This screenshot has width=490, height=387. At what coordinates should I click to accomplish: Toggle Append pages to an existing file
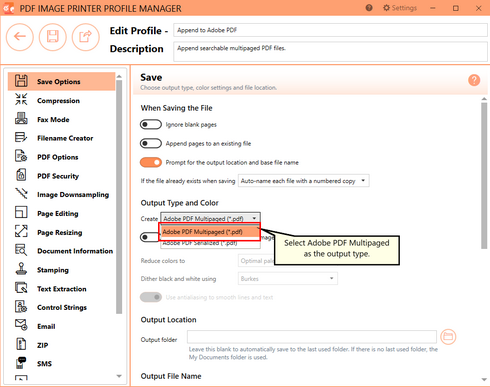(x=151, y=143)
